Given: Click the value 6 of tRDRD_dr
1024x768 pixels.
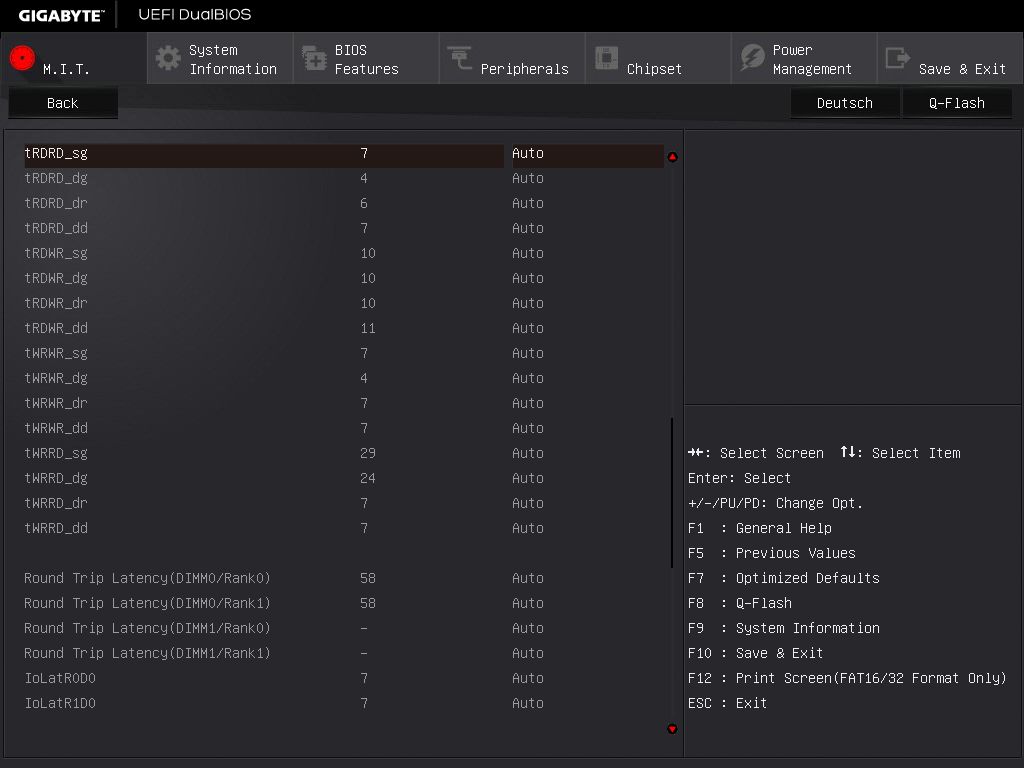Looking at the screenshot, I should (364, 203).
